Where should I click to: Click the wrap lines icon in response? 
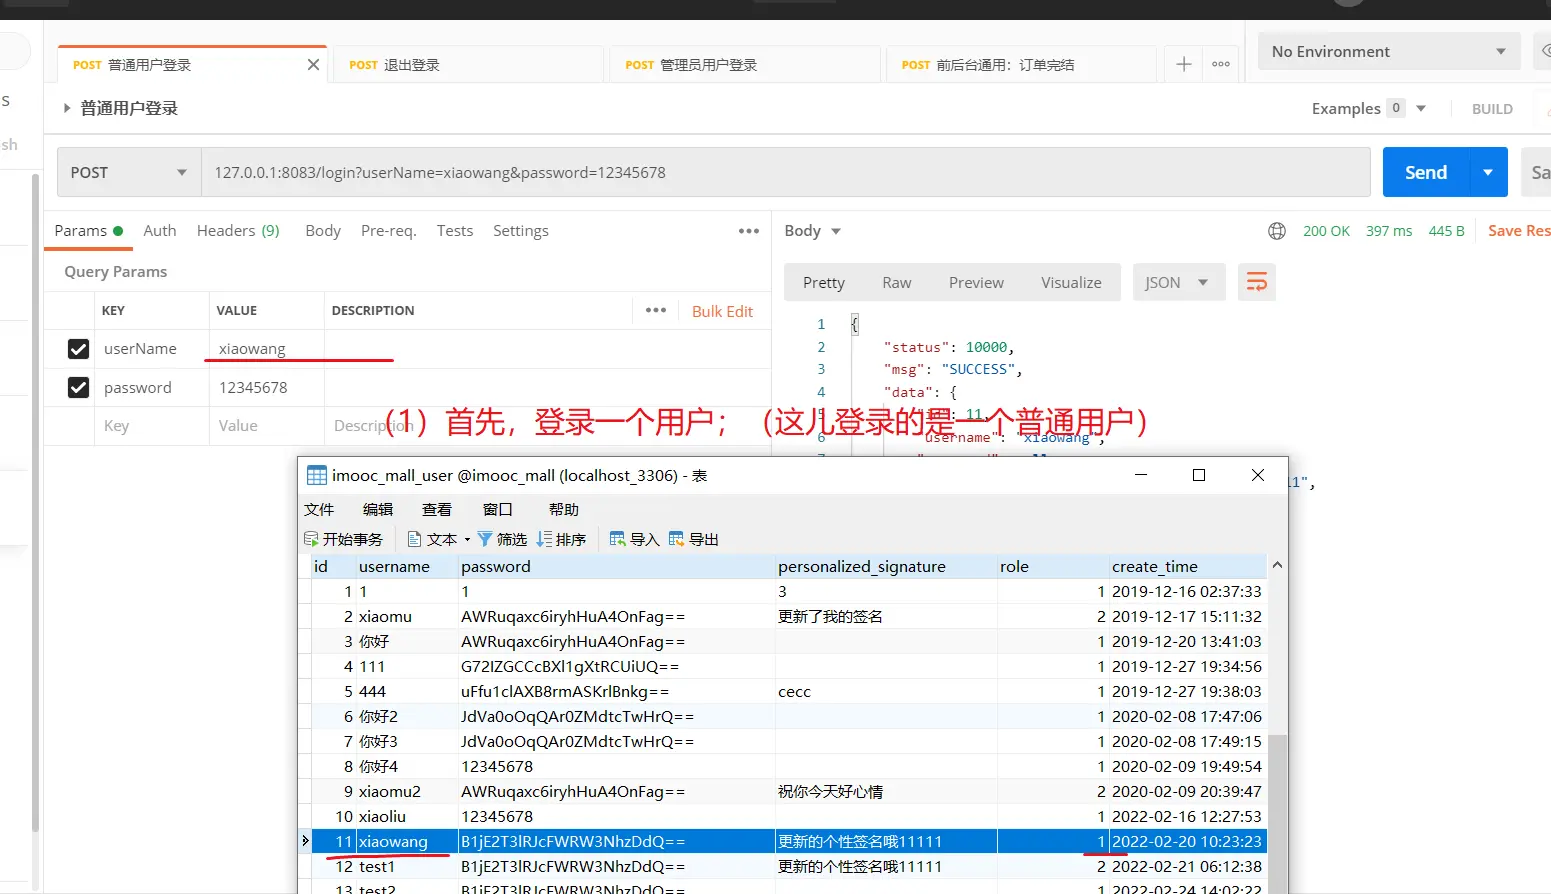pos(1256,283)
